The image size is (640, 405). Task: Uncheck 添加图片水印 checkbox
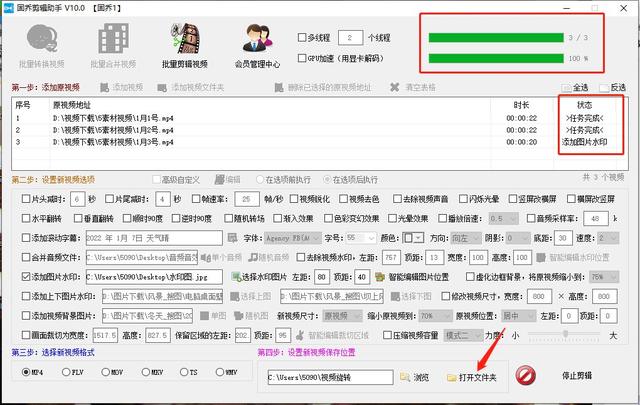[x=26, y=277]
